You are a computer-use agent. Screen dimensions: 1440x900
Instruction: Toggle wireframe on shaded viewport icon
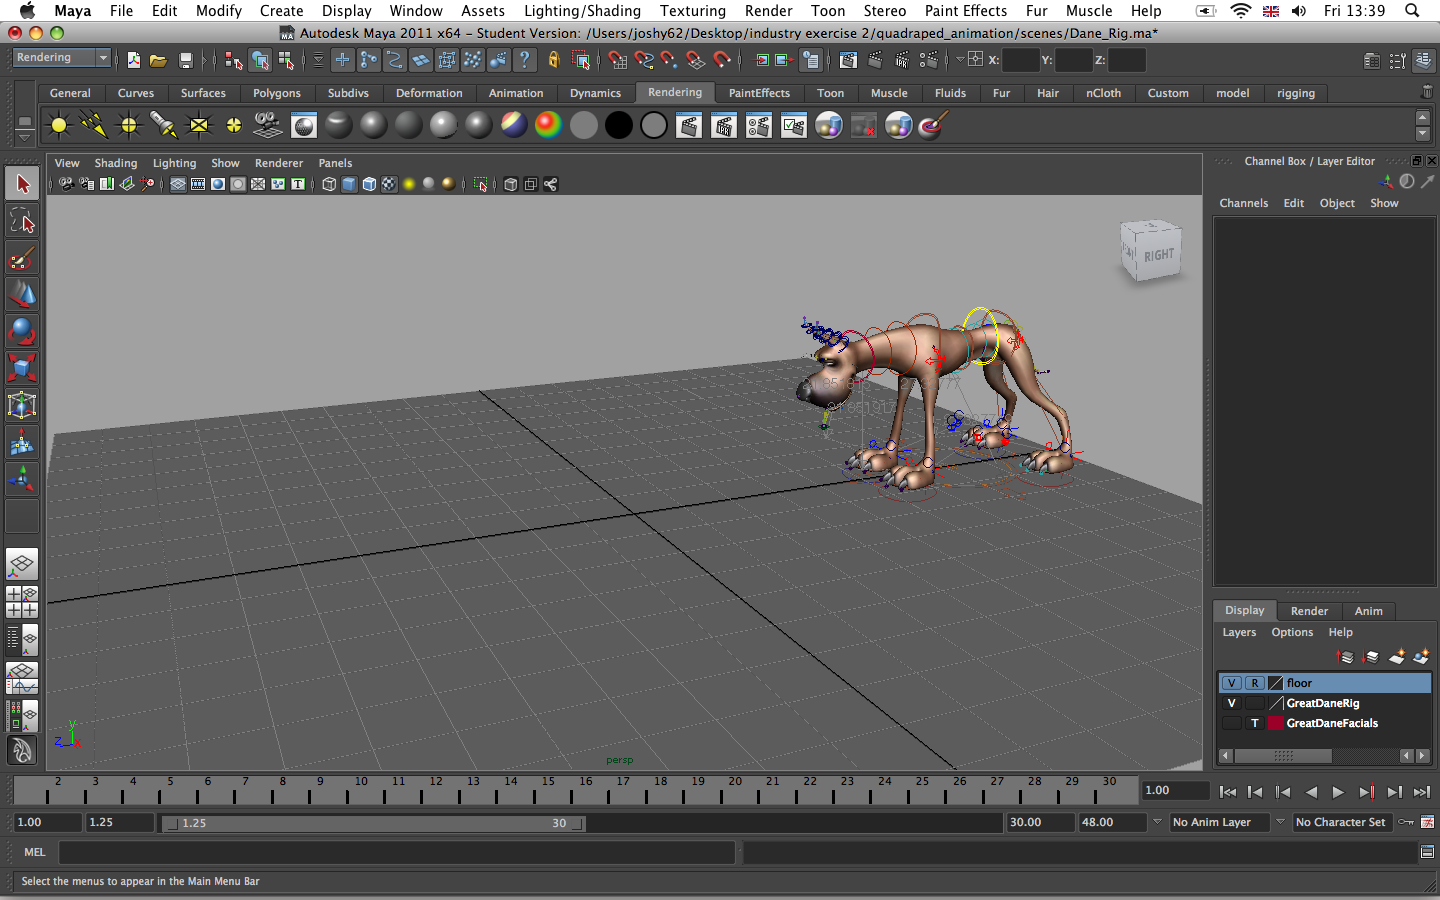pos(369,184)
